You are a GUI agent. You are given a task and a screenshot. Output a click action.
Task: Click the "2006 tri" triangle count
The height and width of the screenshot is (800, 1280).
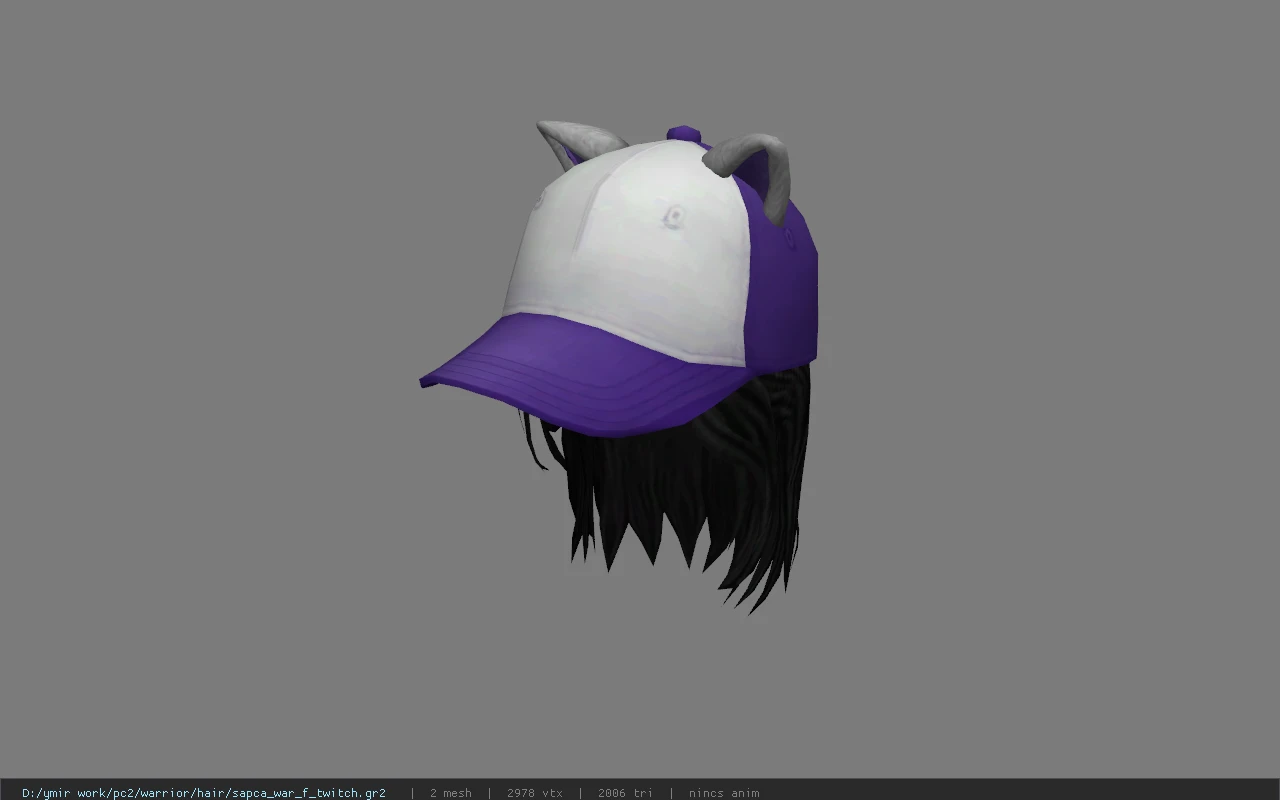coord(625,793)
